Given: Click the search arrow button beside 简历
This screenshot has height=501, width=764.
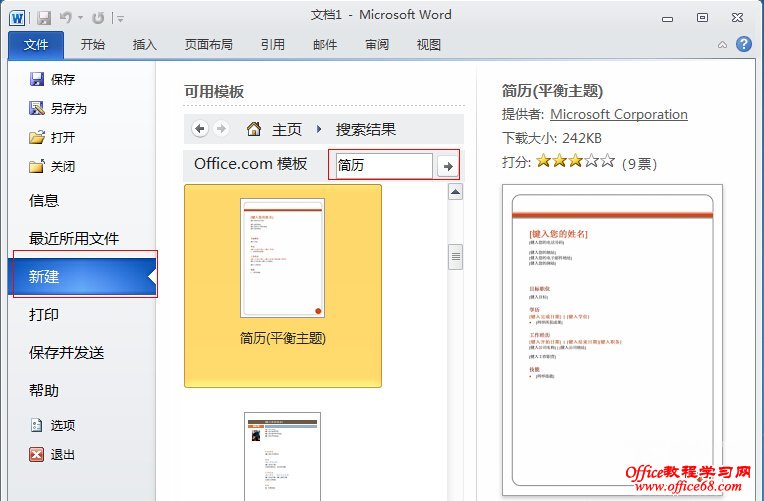Looking at the screenshot, I should tap(448, 166).
